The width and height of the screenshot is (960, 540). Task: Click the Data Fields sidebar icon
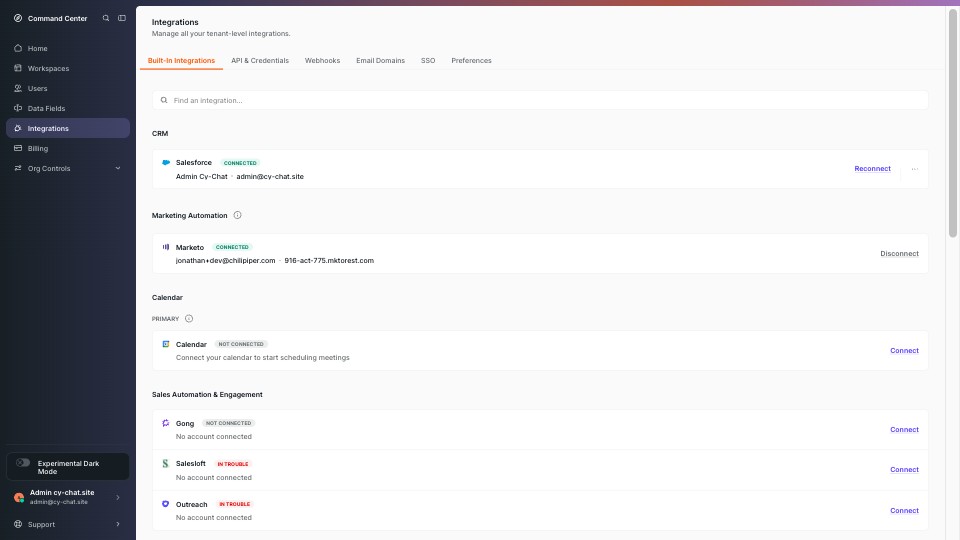point(18,108)
